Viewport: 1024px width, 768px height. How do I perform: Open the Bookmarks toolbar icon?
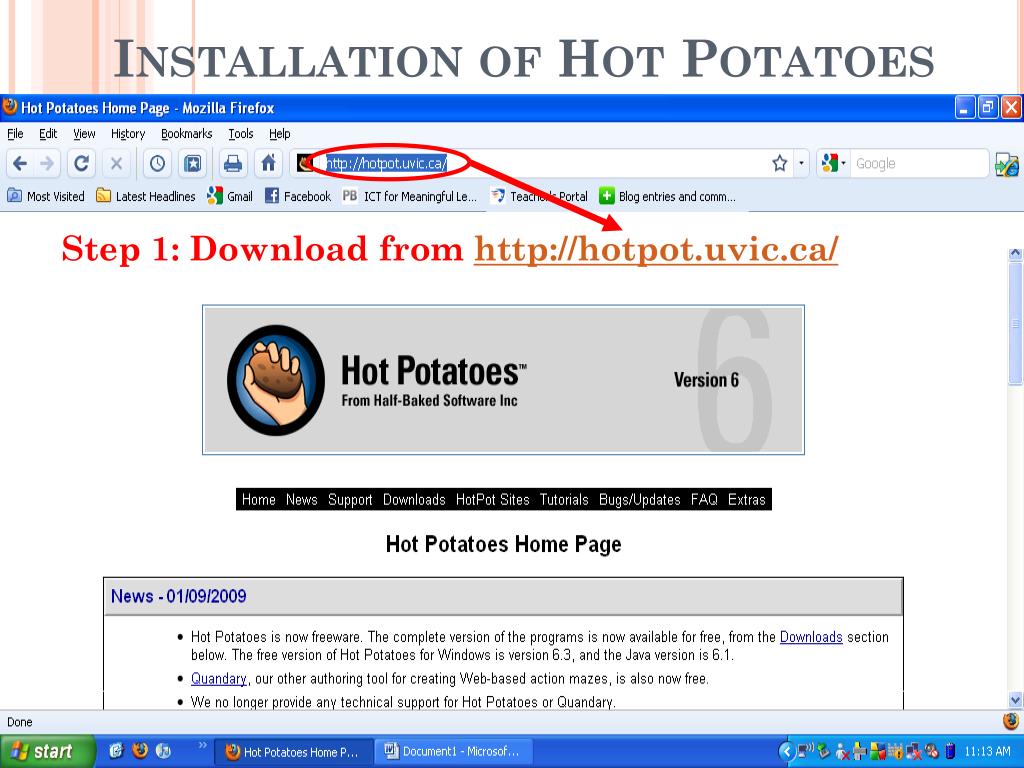click(x=193, y=163)
